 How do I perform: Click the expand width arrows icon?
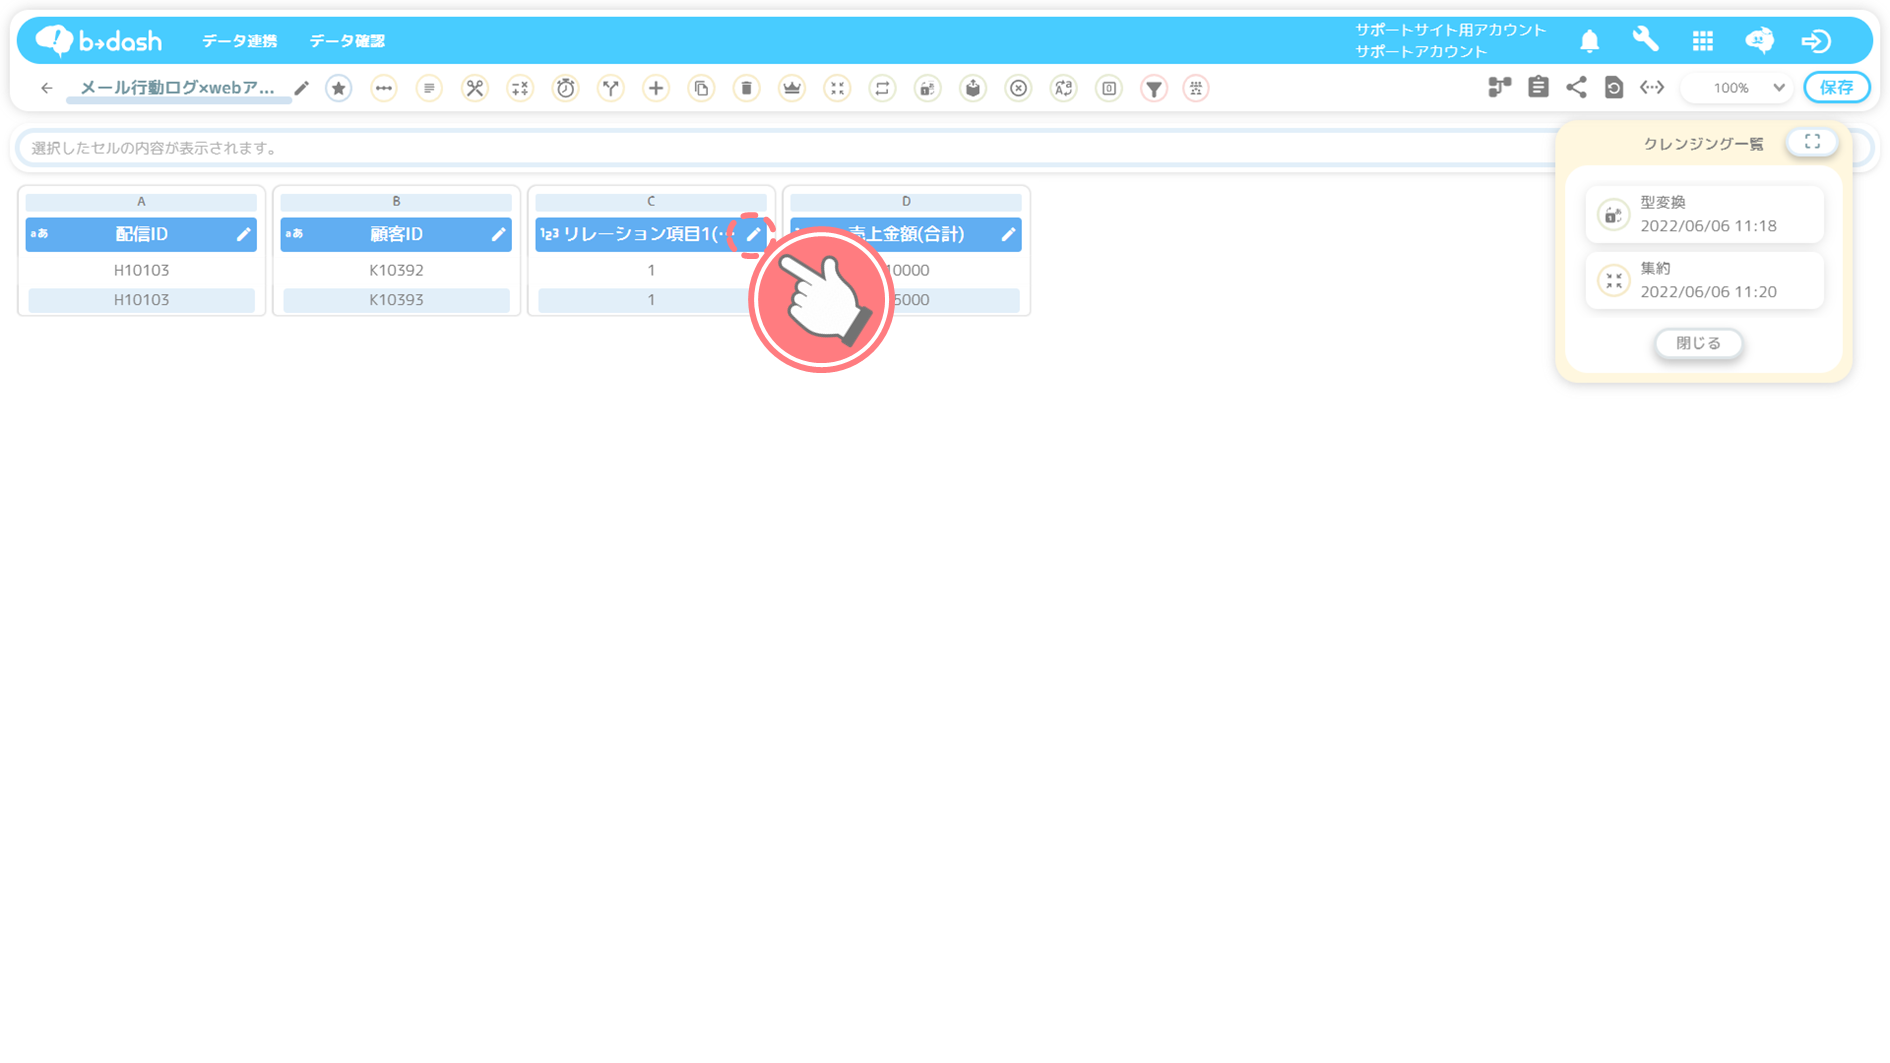[1652, 88]
